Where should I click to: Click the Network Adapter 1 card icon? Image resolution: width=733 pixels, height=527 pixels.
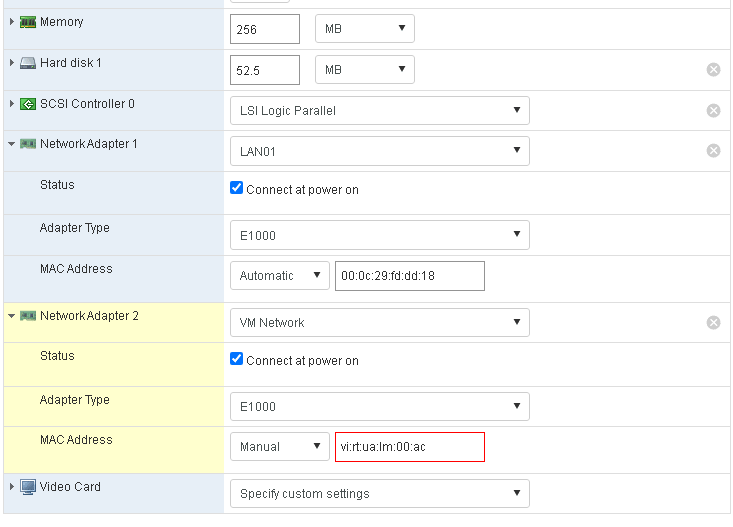(x=28, y=144)
